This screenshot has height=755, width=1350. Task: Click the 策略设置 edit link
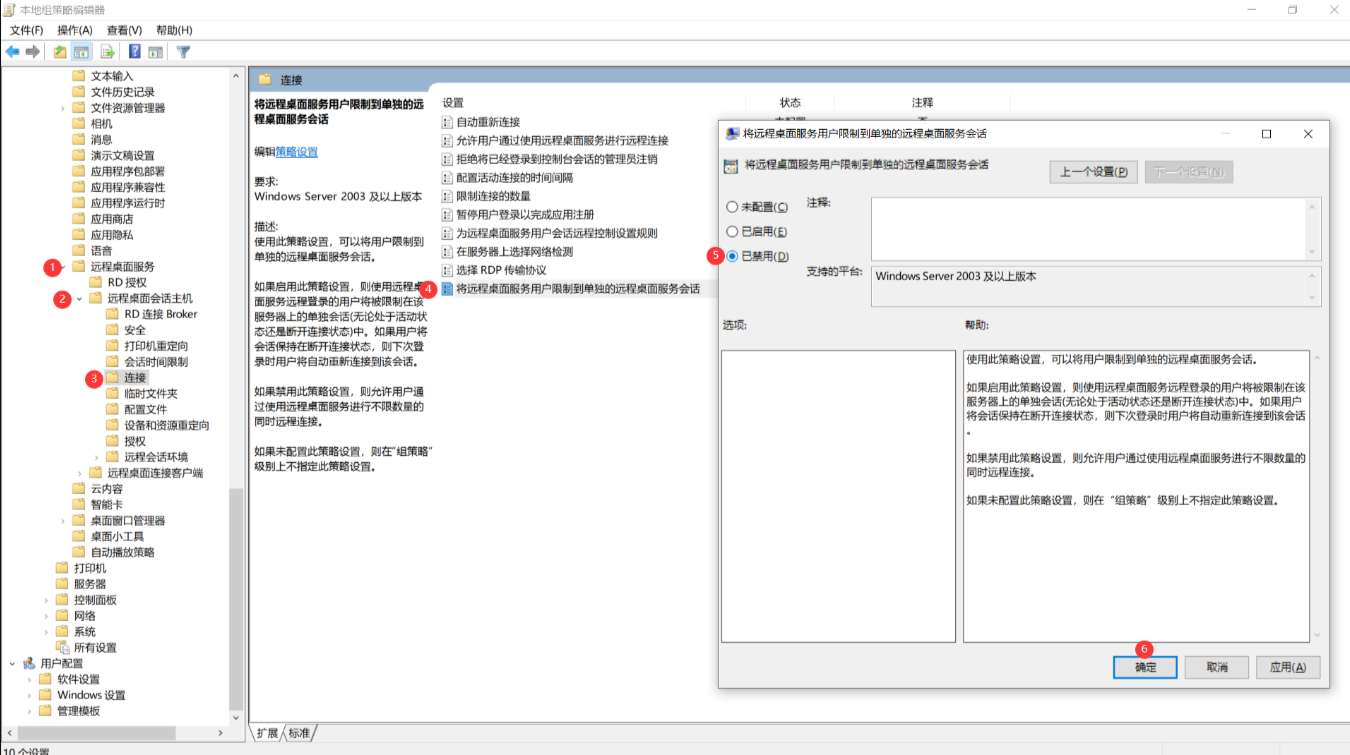[x=296, y=152]
